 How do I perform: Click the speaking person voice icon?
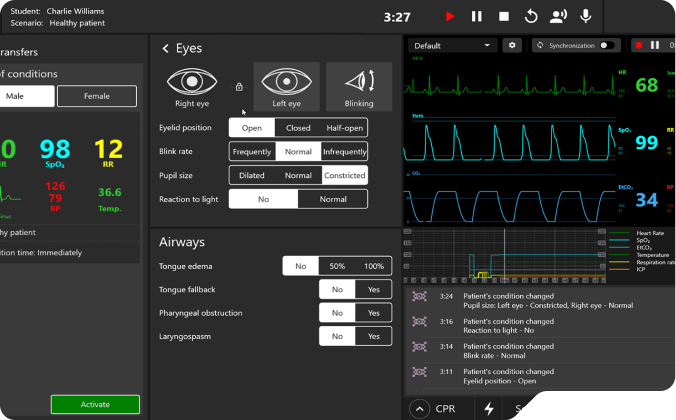point(558,17)
